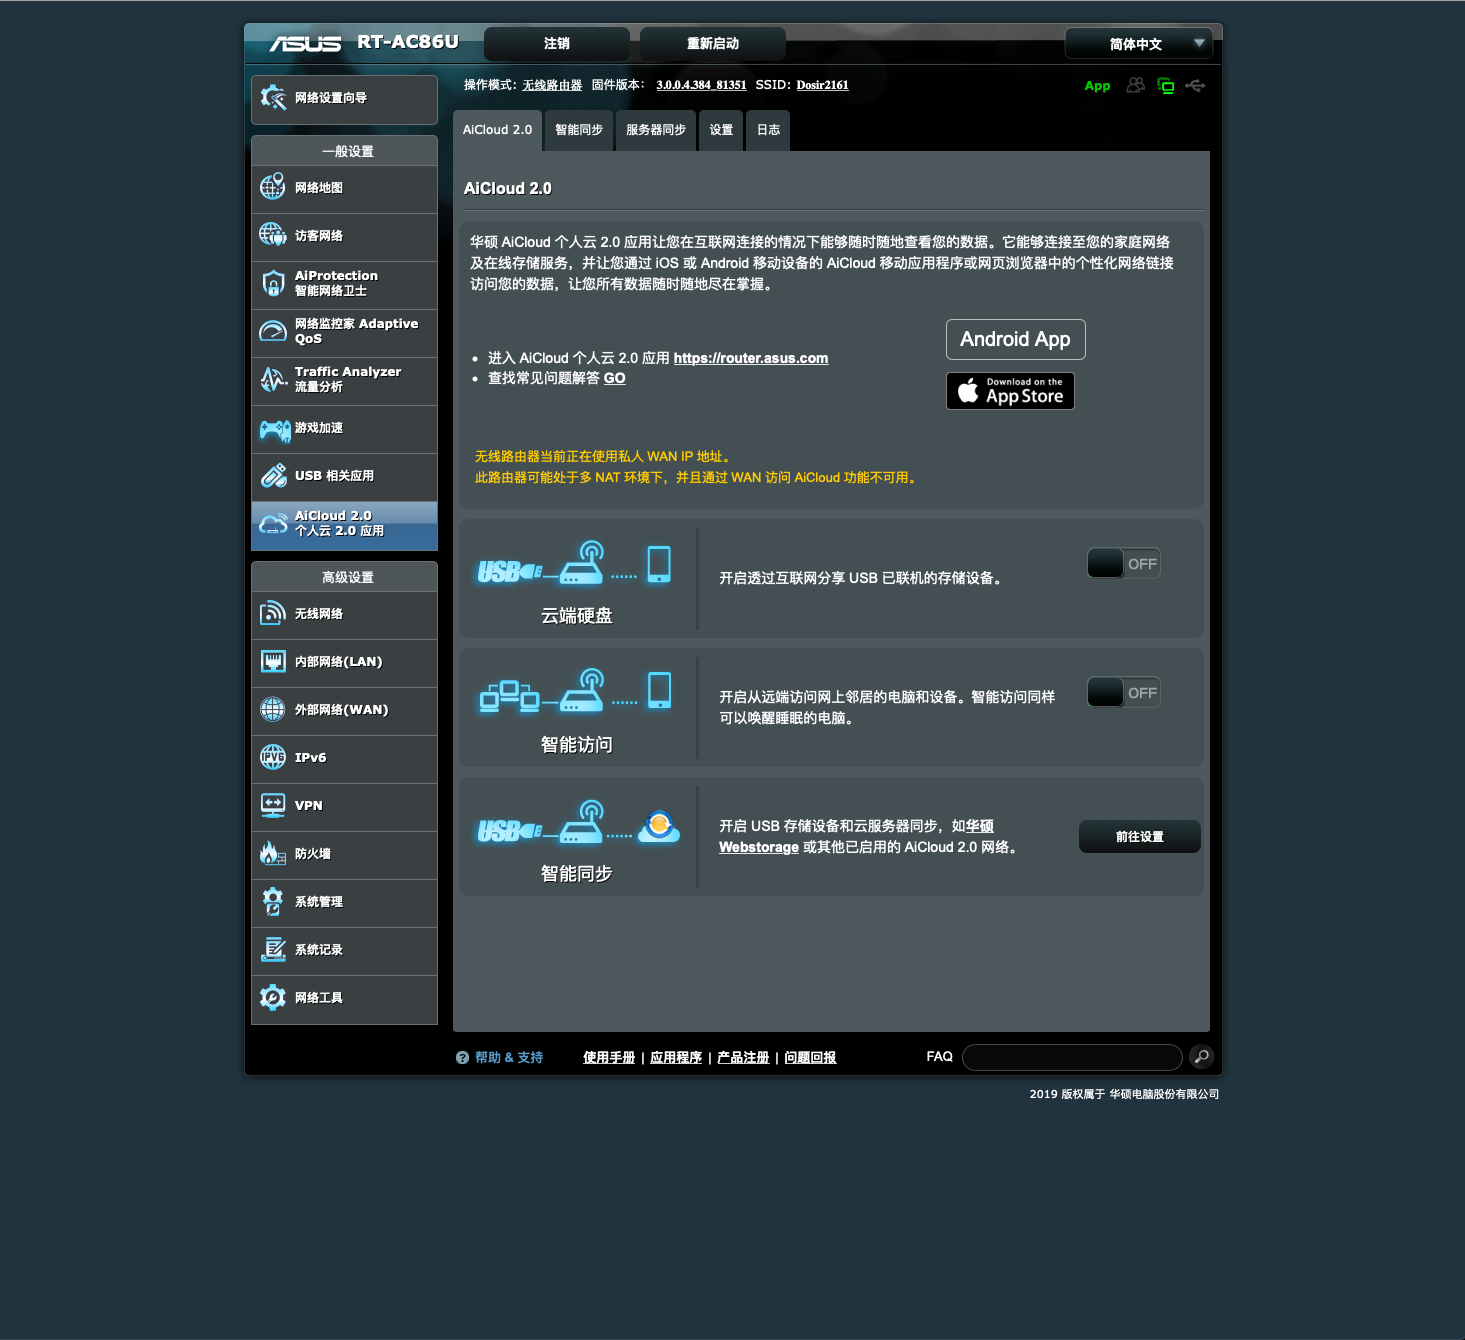
Task: Open guest network icon in sidebar
Action: pos(273,234)
